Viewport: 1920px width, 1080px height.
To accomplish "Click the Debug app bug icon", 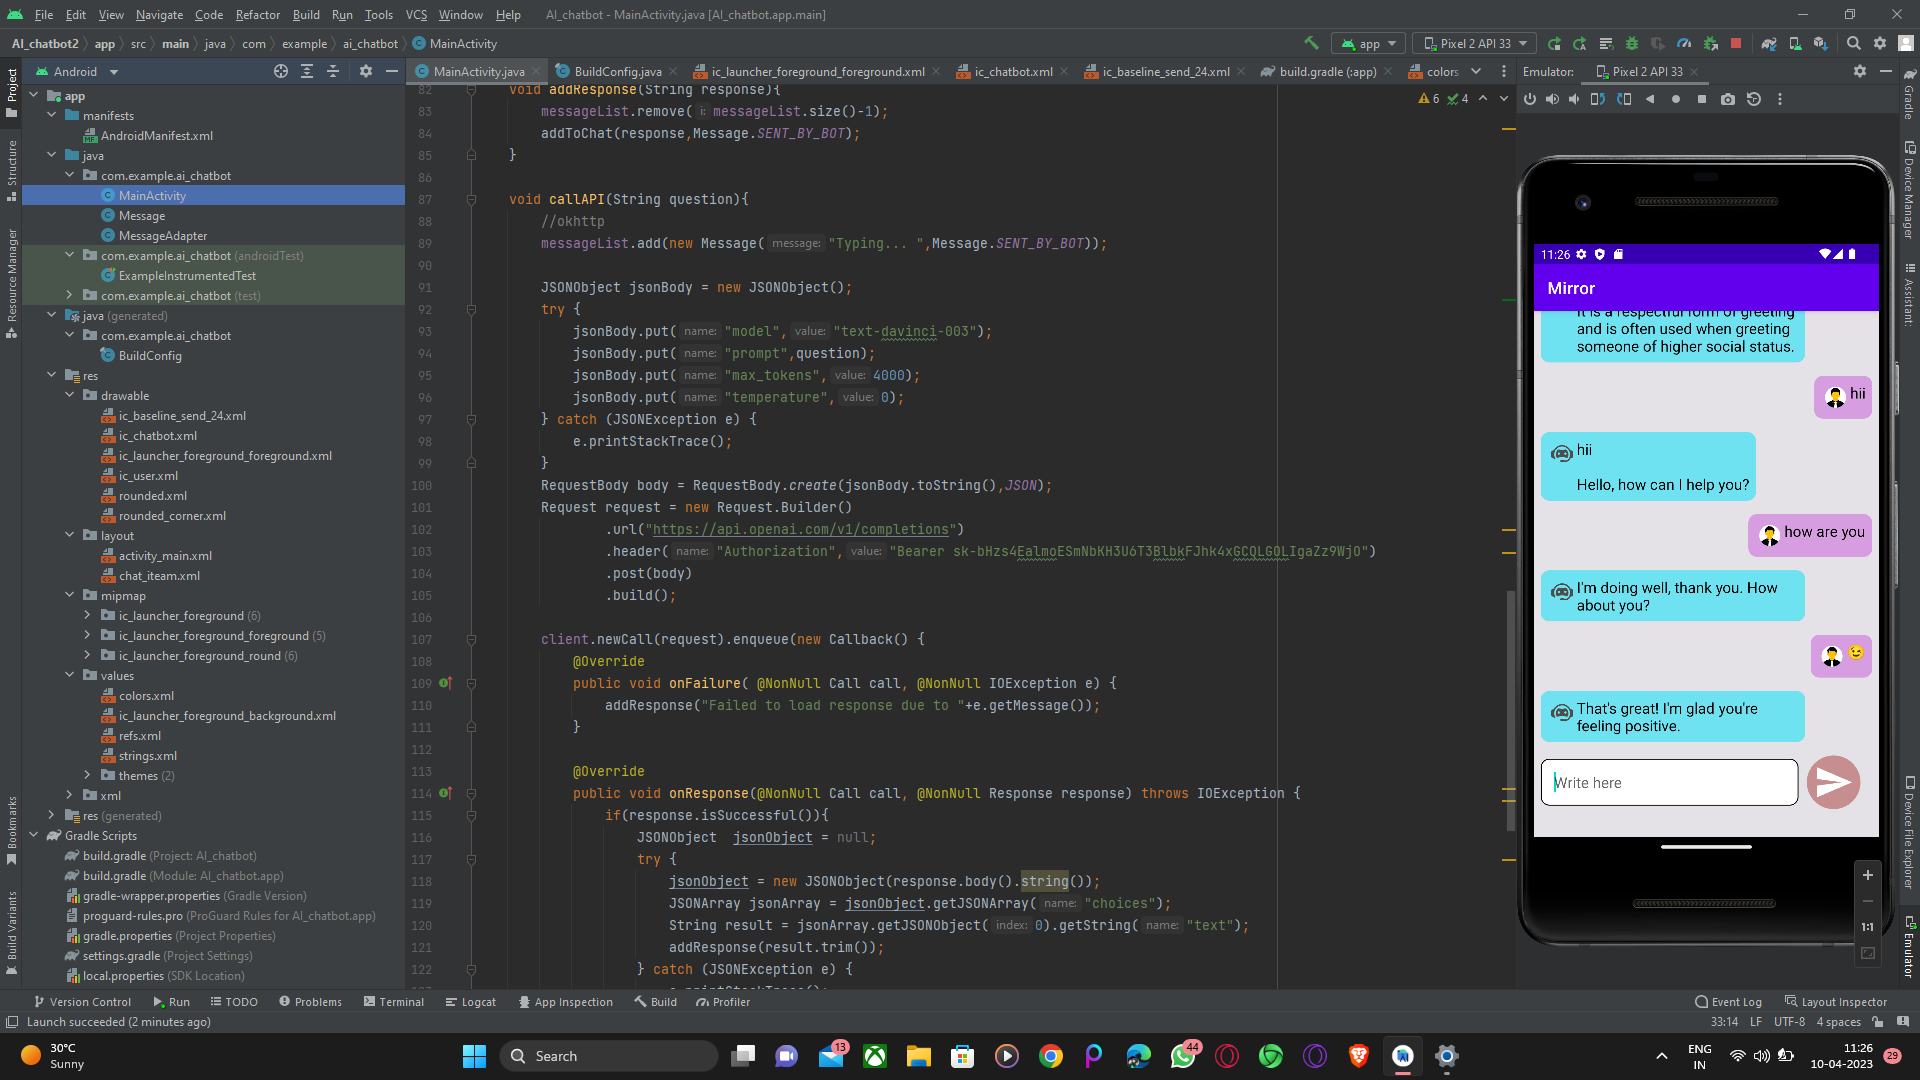I will coord(1632,43).
